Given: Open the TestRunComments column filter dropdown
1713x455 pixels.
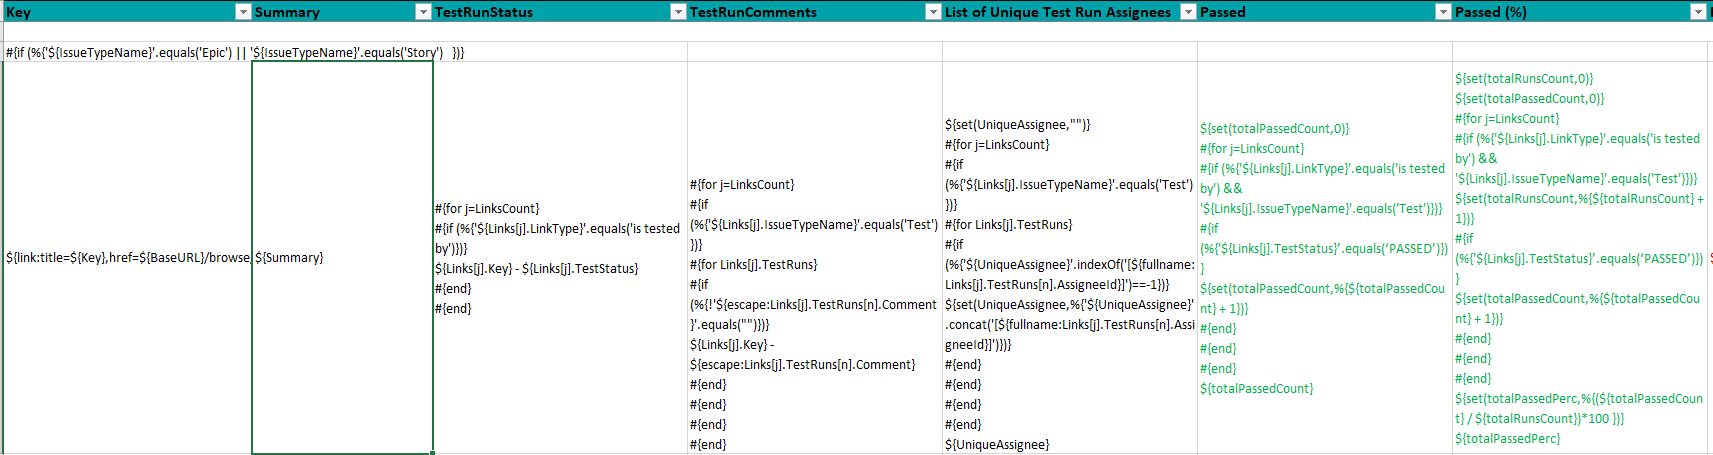Looking at the screenshot, I should click(x=933, y=12).
